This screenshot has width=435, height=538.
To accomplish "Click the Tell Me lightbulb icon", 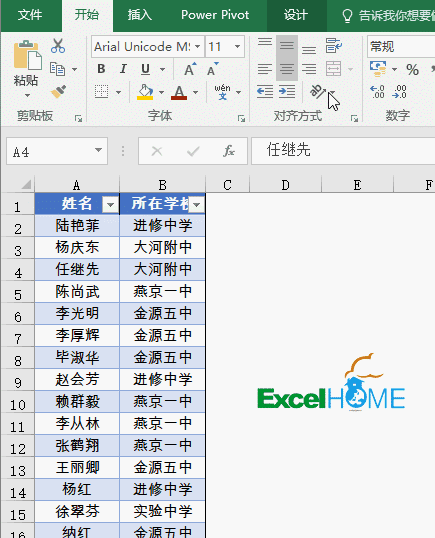I will (x=347, y=16).
